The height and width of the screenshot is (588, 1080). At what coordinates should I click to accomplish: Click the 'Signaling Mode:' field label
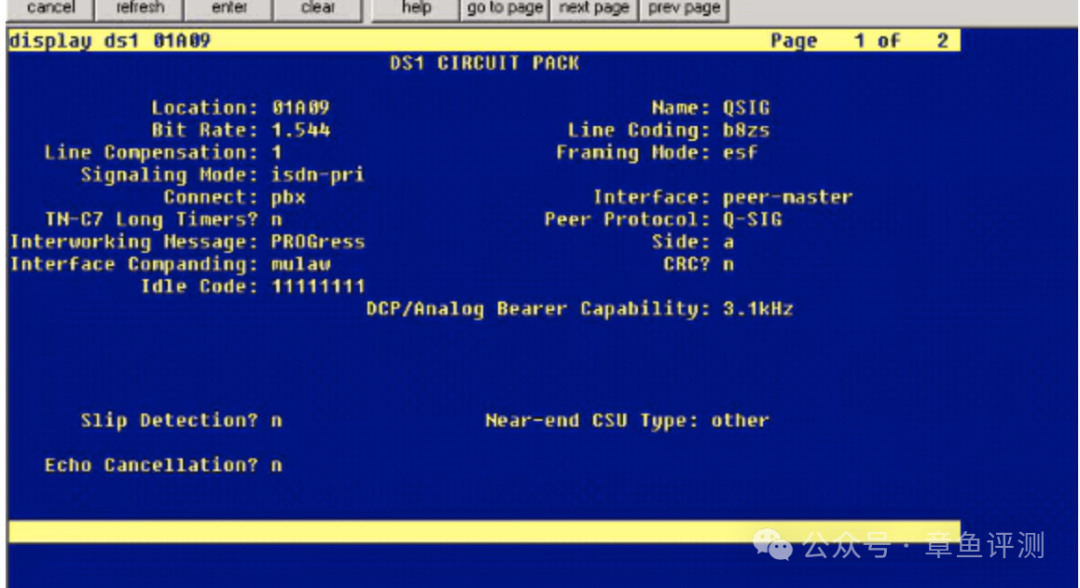(169, 175)
